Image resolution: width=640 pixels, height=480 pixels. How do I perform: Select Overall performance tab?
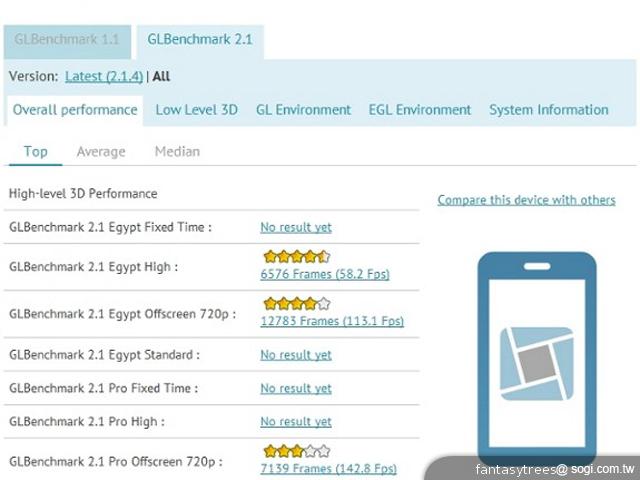[75, 110]
